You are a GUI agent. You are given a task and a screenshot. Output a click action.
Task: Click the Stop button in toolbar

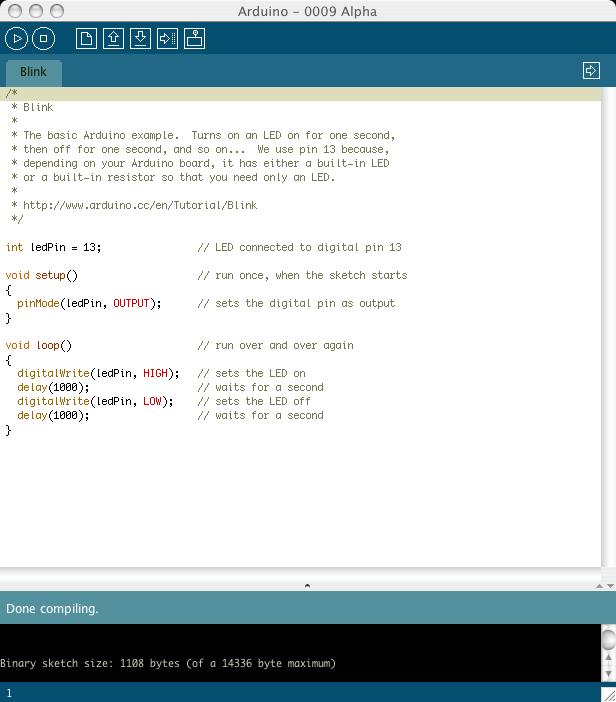(x=43, y=39)
